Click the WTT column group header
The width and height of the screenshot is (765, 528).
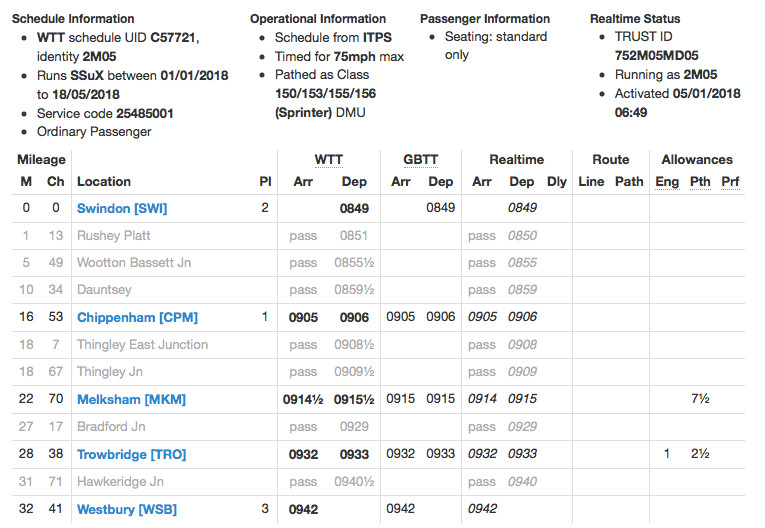click(x=328, y=159)
